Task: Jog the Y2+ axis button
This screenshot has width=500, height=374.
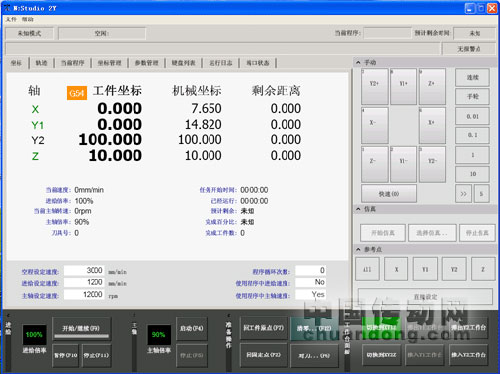Action: pos(375,86)
